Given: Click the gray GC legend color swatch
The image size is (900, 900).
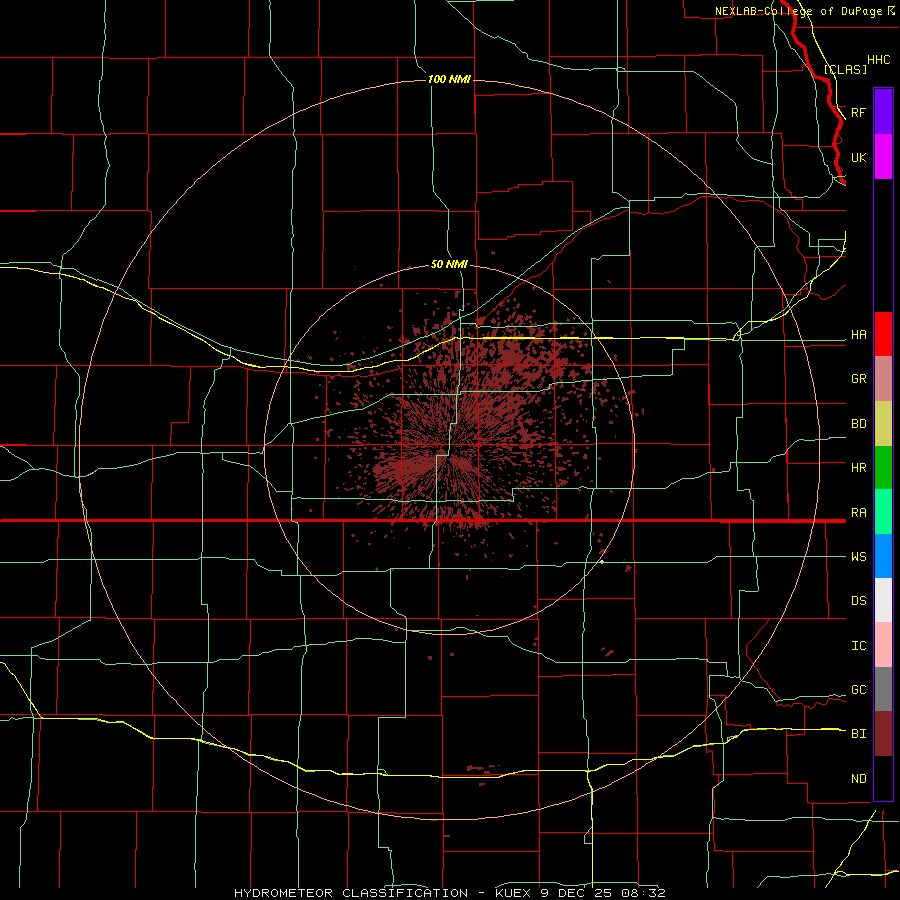Looking at the screenshot, I should point(883,689).
